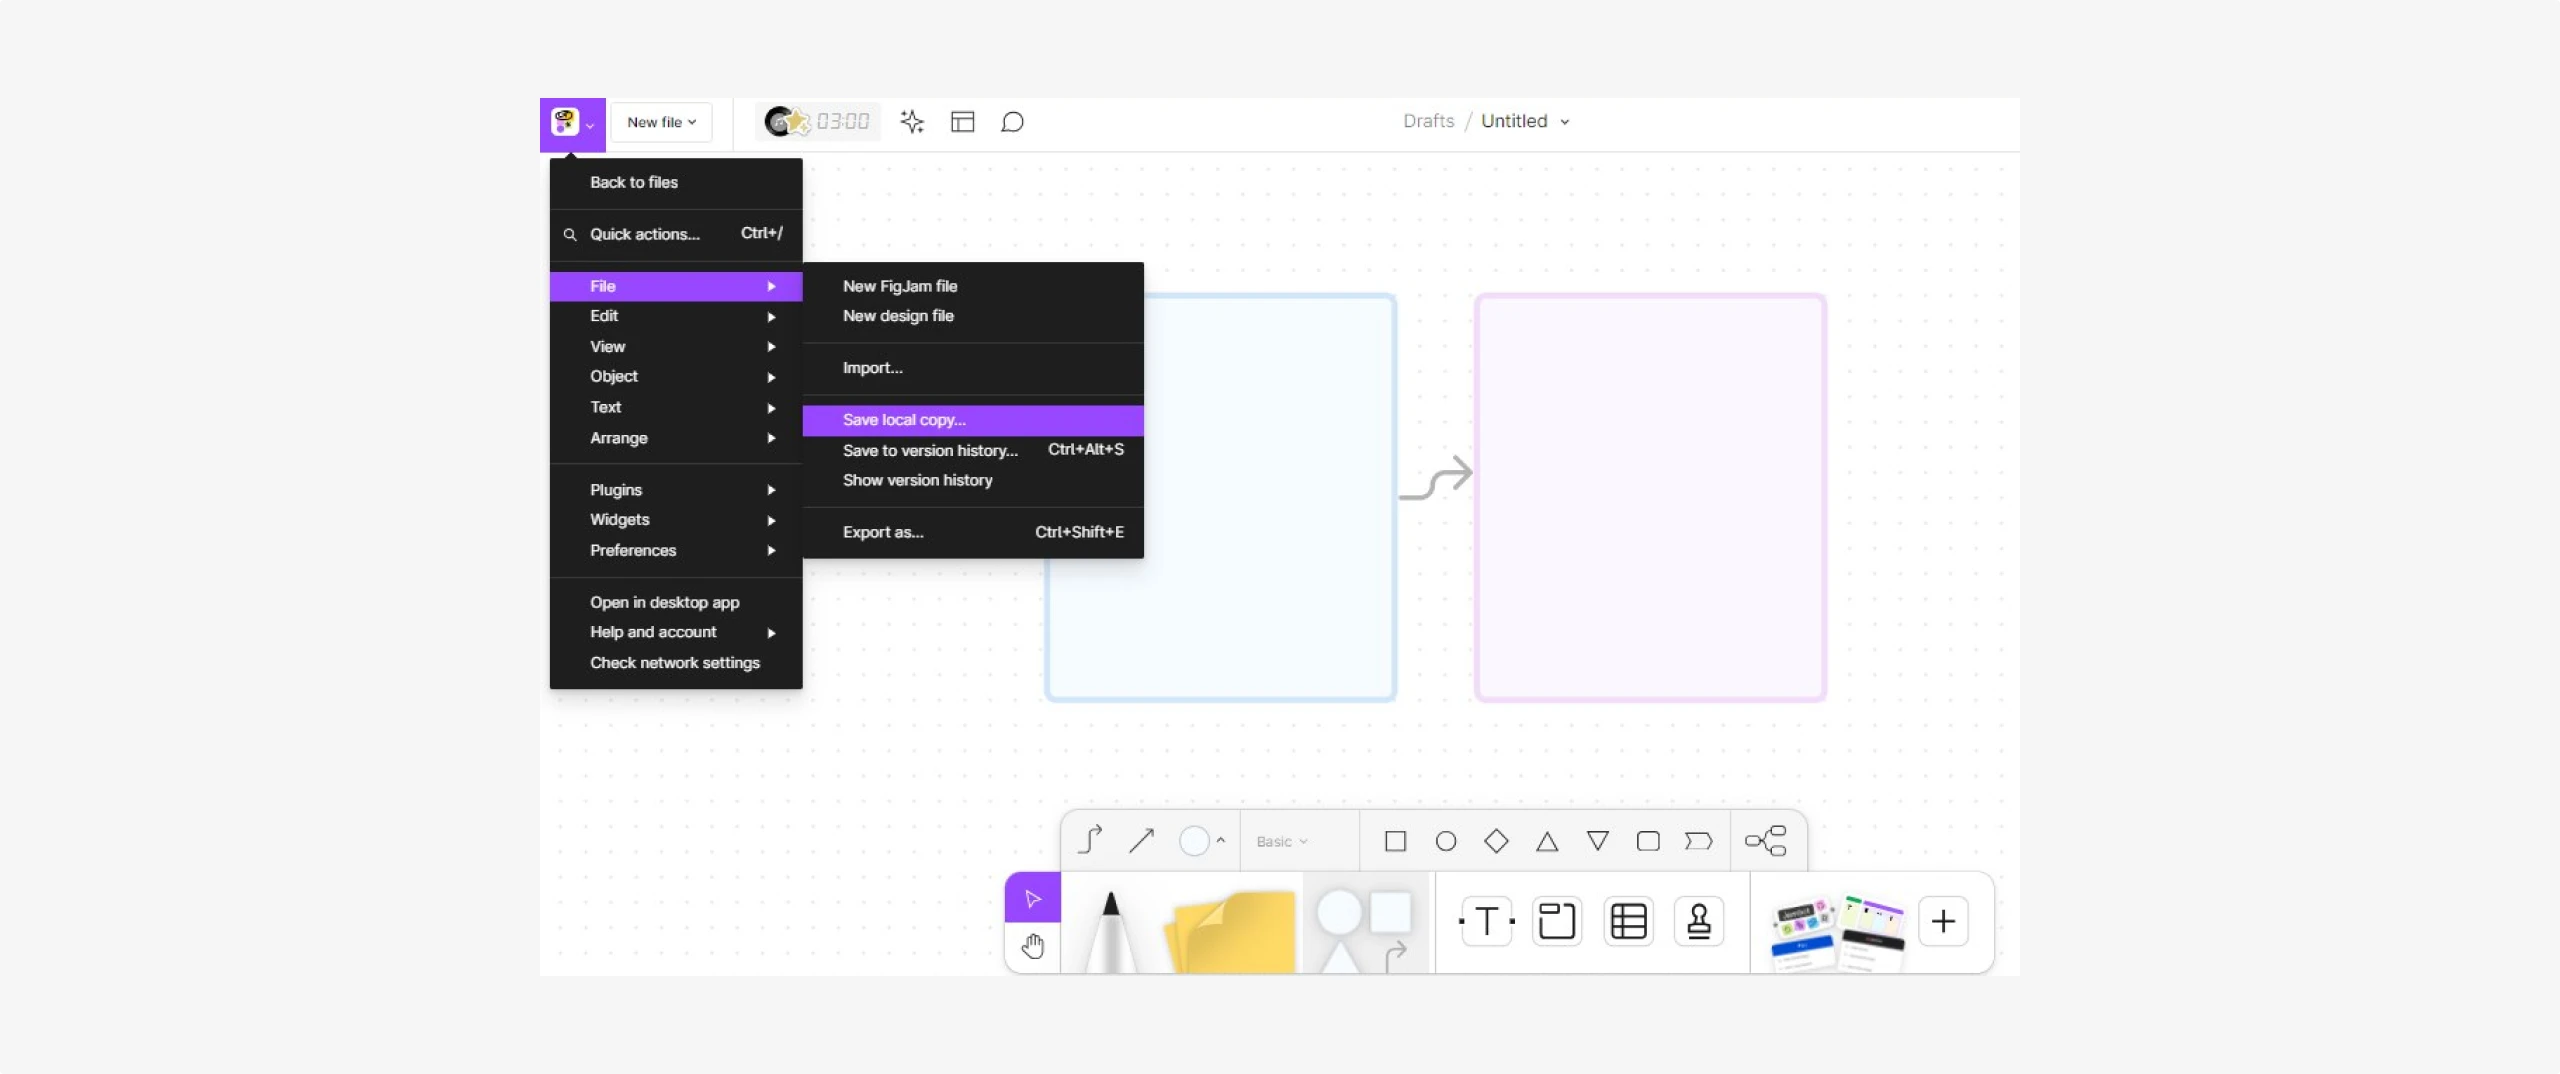Open the New file dropdown
Screen dimensions: 2560x1074
(661, 122)
